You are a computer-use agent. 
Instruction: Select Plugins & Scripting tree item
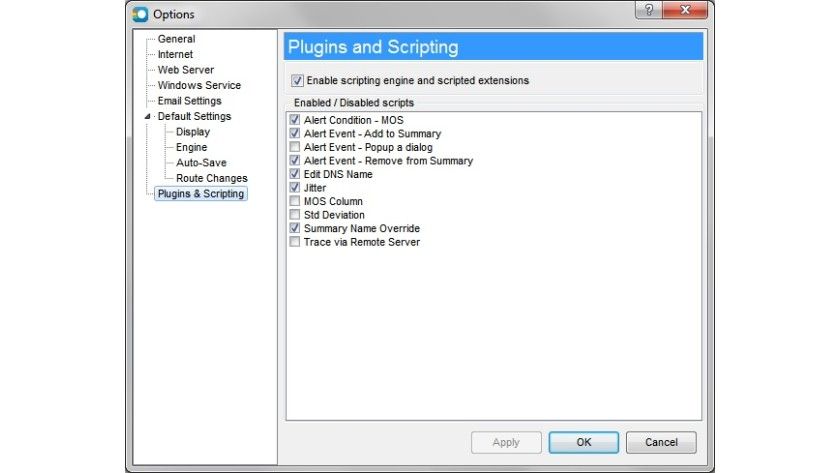coord(201,194)
